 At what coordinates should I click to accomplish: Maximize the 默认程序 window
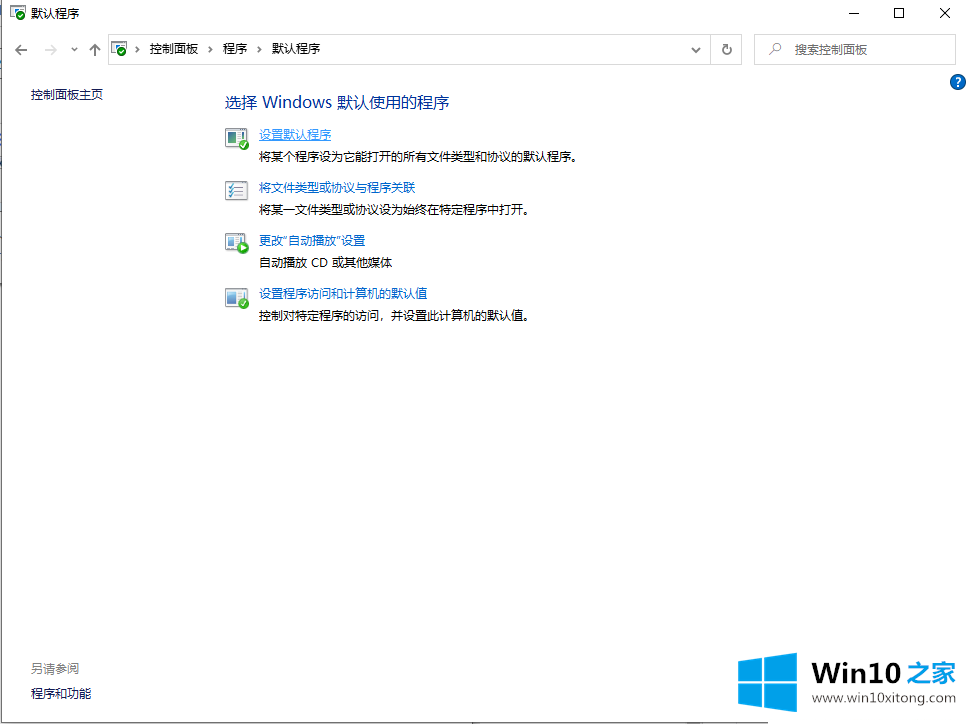point(899,13)
